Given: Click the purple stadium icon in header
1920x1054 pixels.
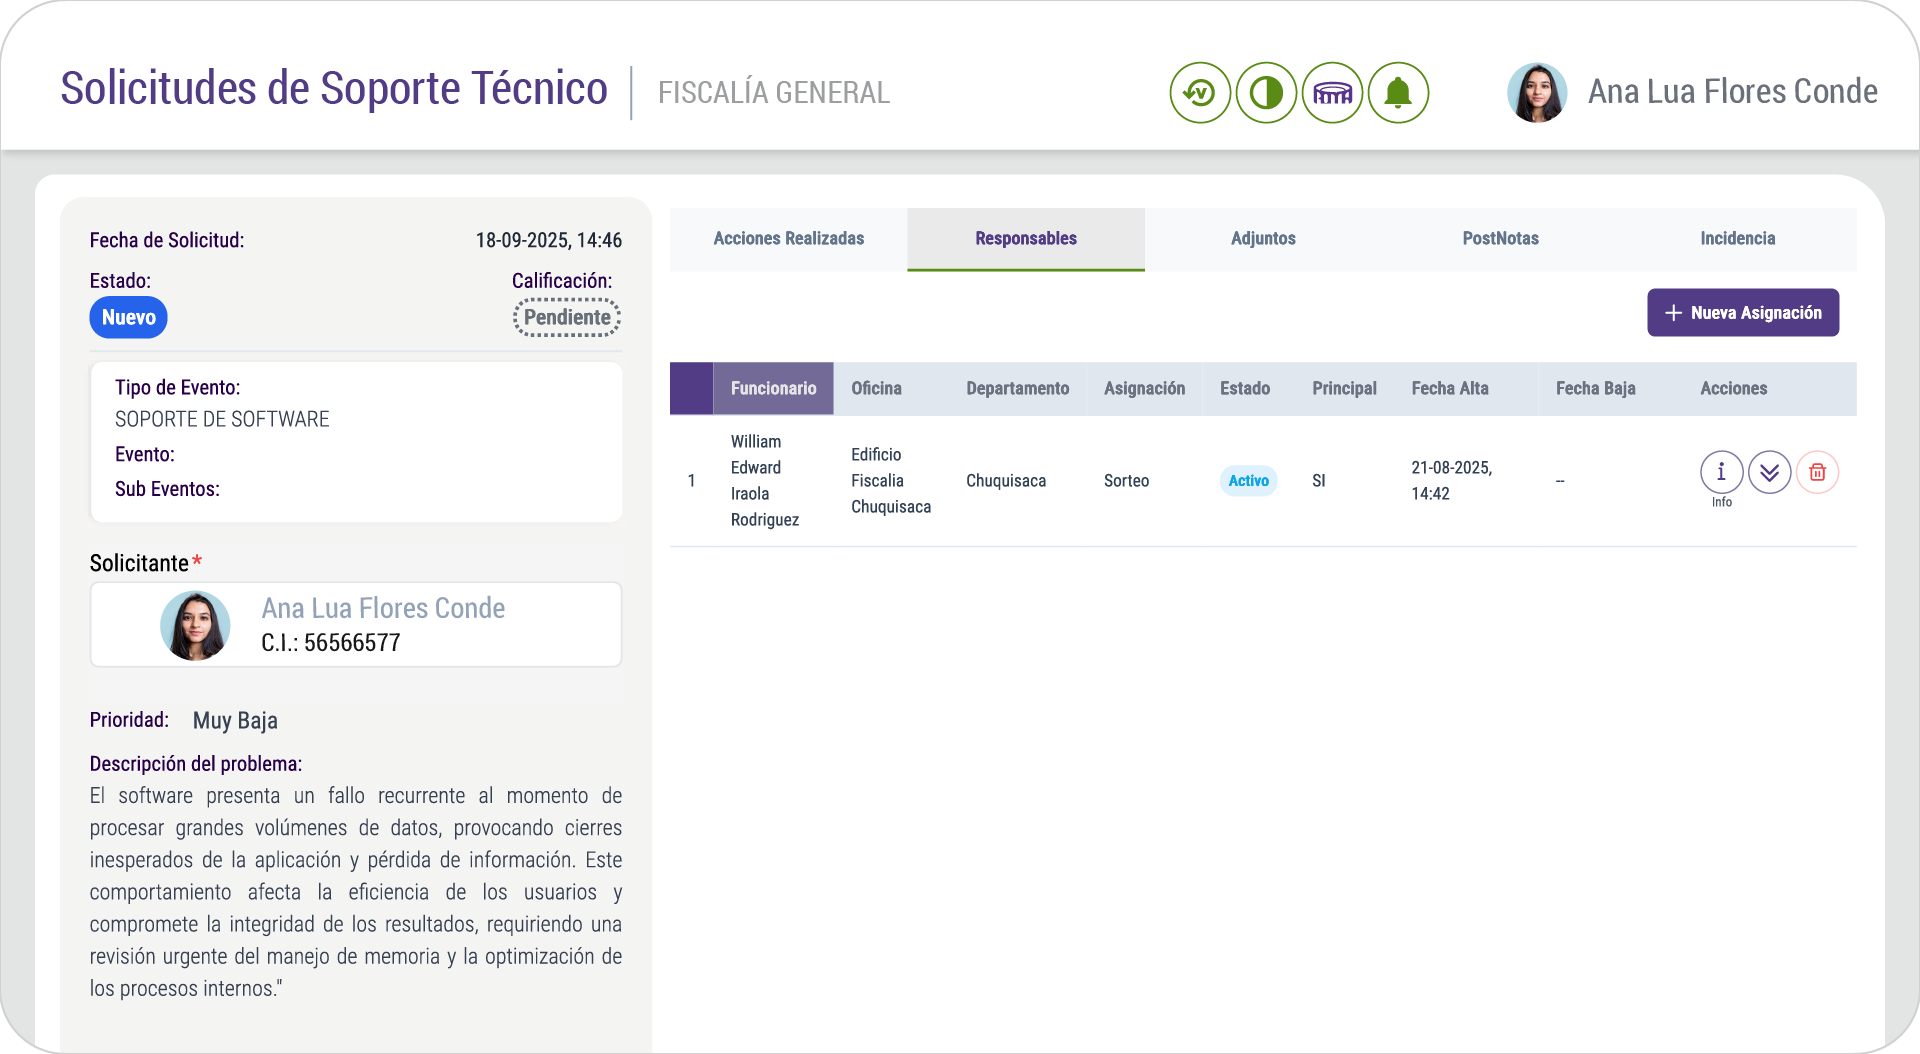Looking at the screenshot, I should pyautogui.click(x=1332, y=93).
